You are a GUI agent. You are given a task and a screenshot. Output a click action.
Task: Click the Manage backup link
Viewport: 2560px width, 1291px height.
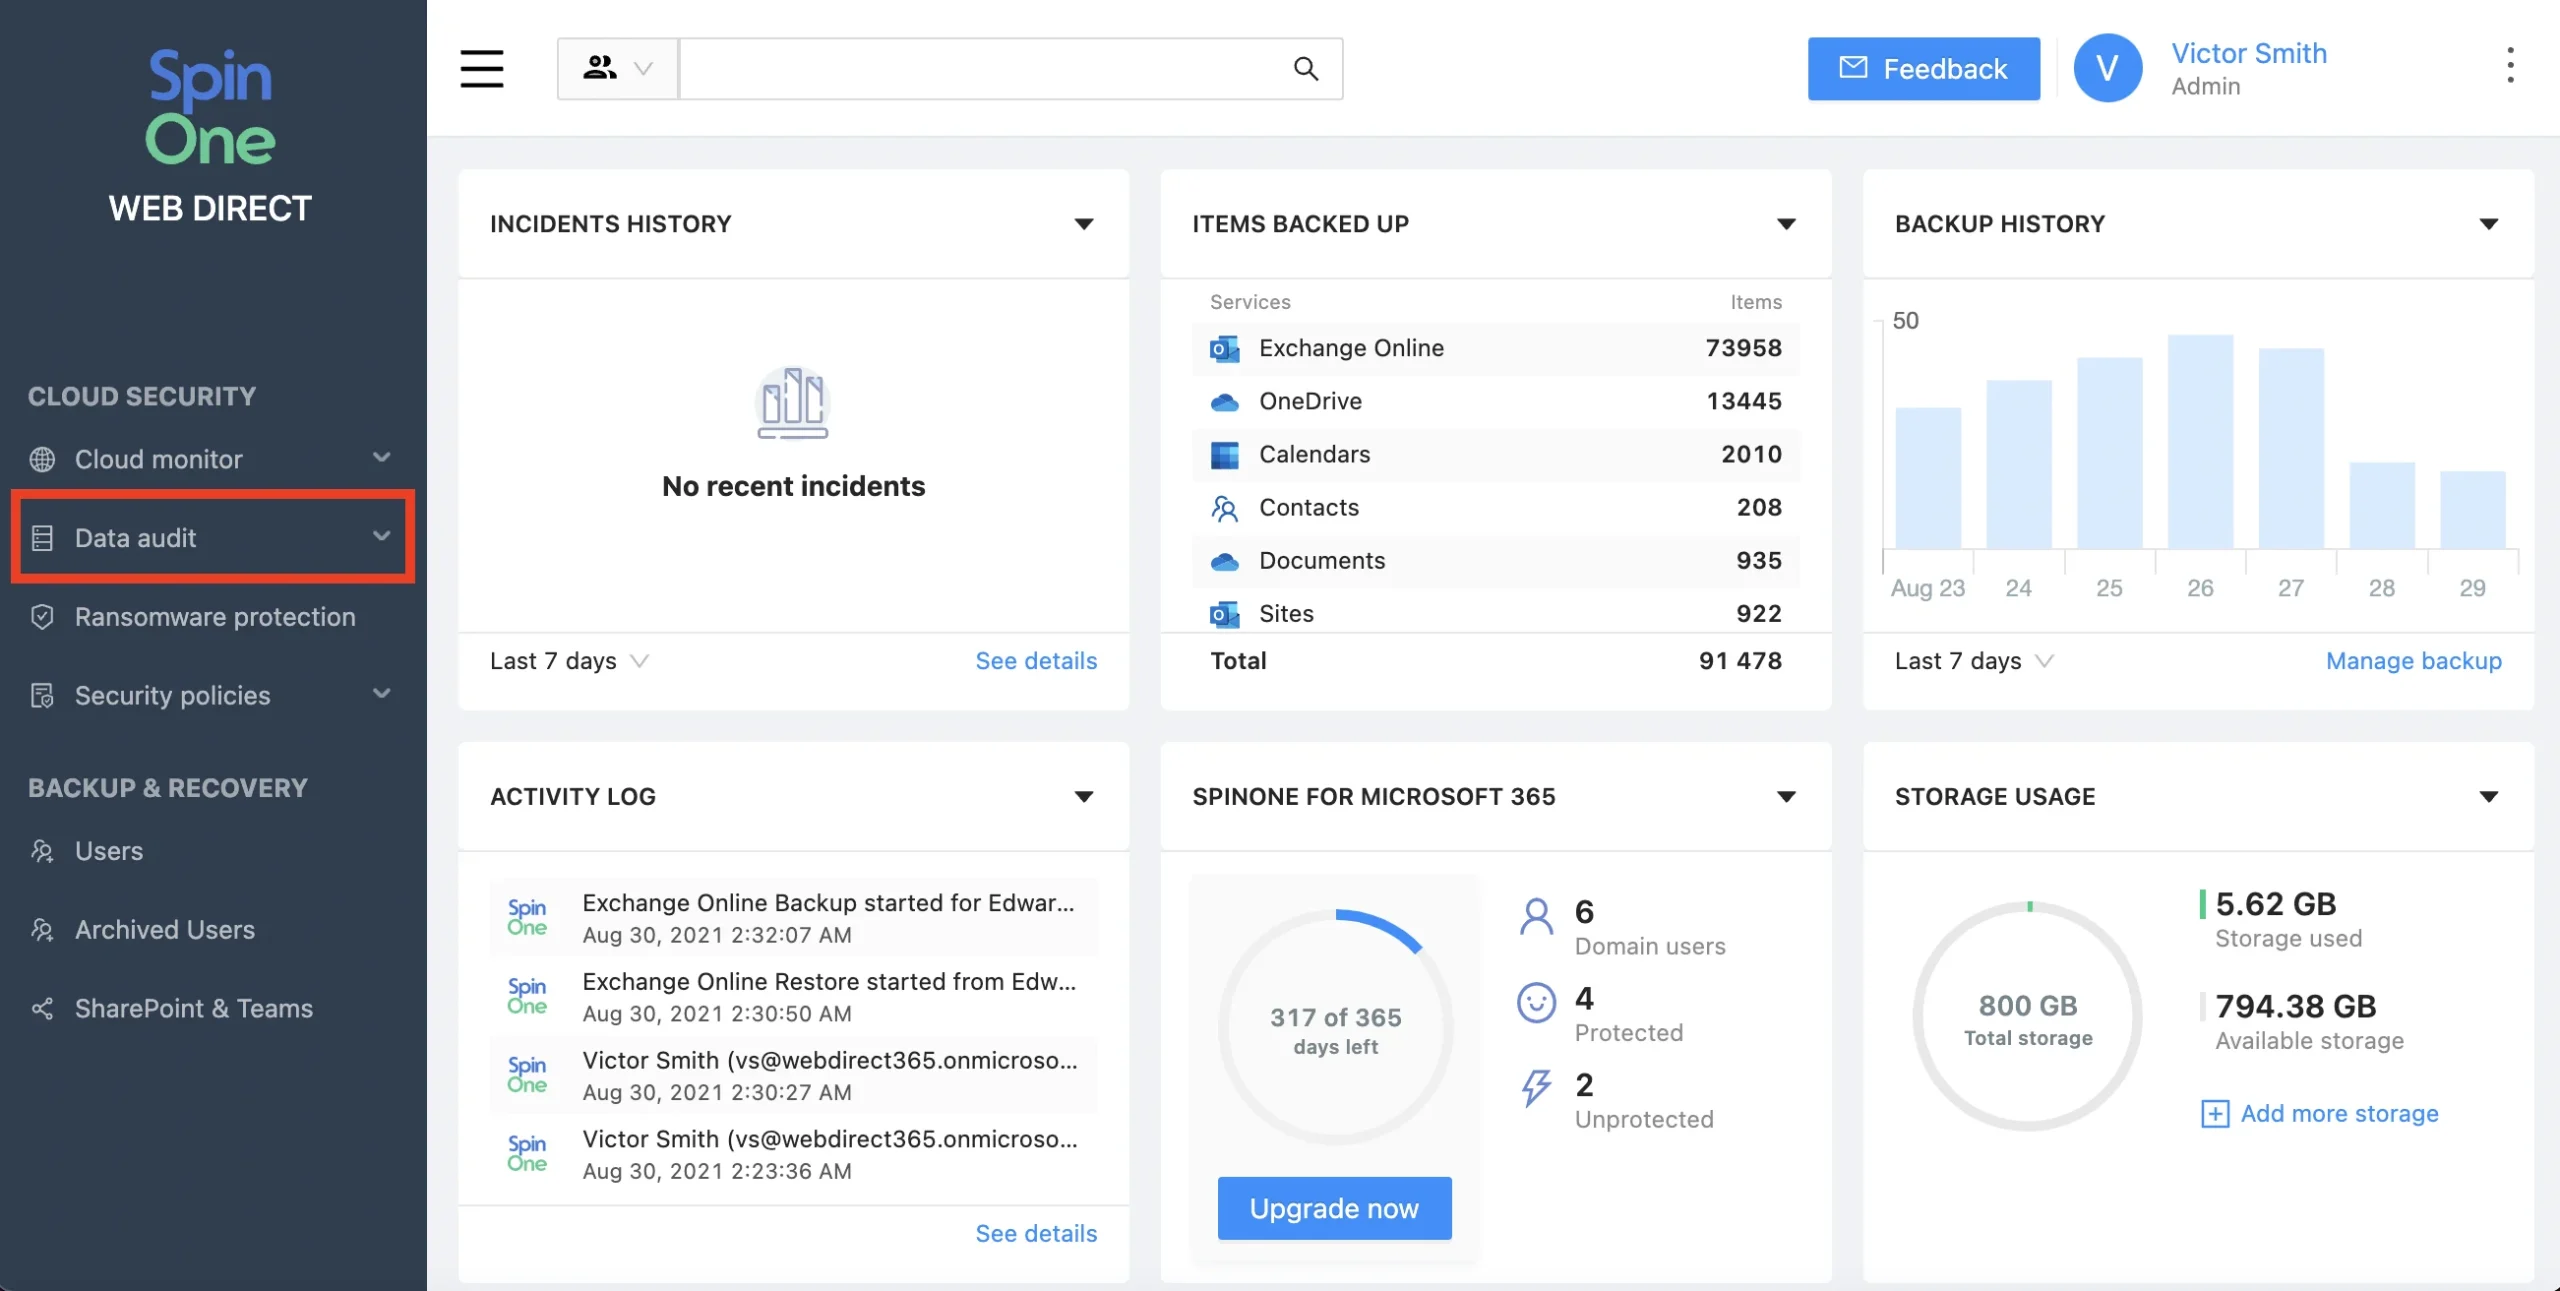click(2413, 661)
